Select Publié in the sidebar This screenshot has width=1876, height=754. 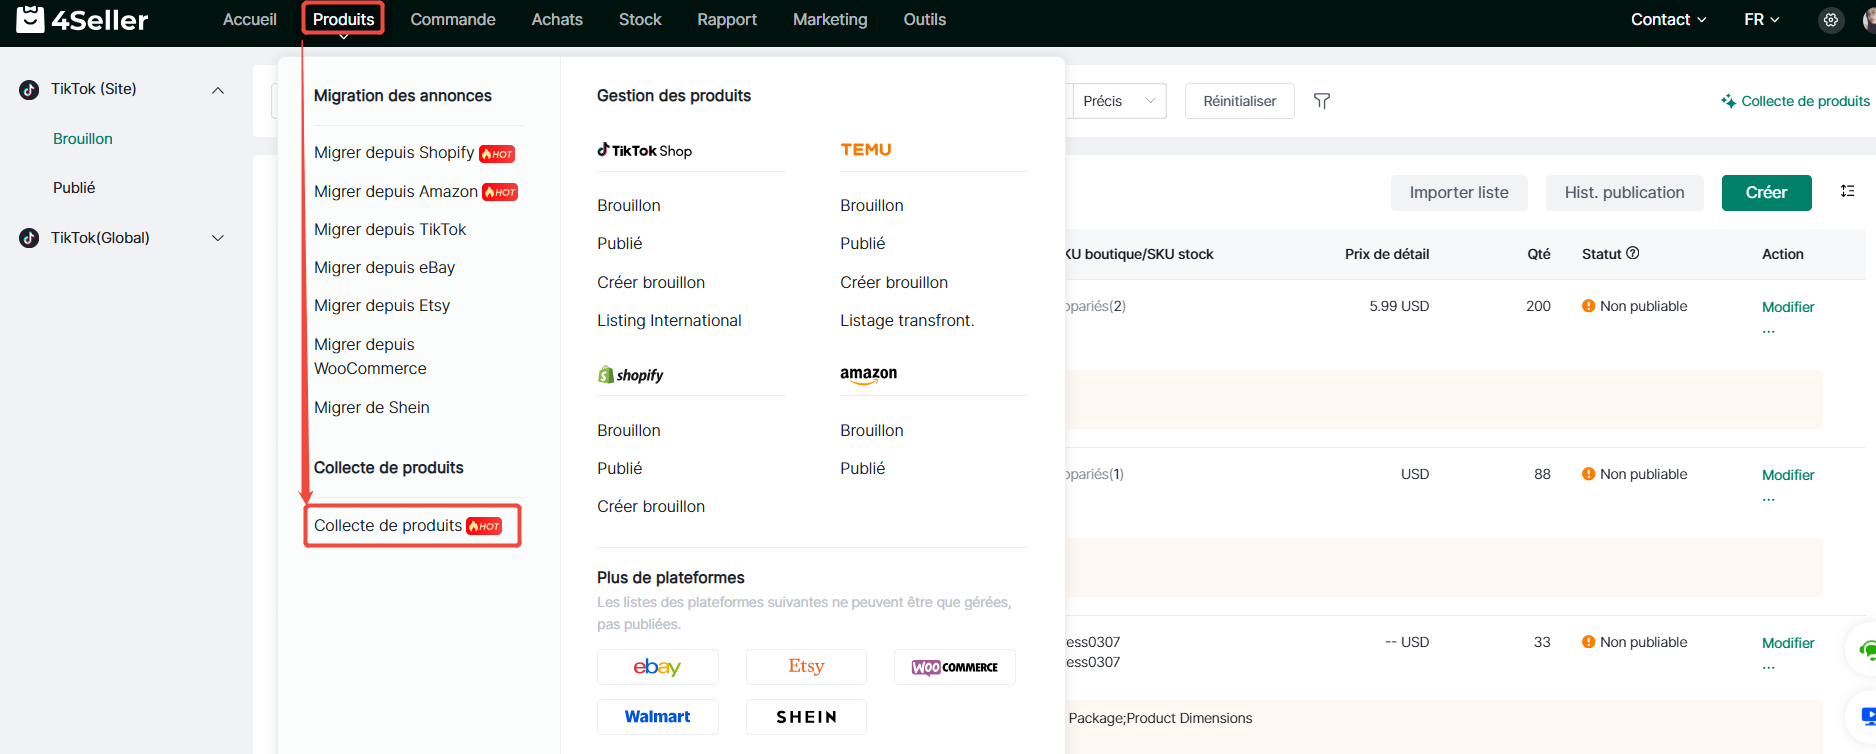74,188
